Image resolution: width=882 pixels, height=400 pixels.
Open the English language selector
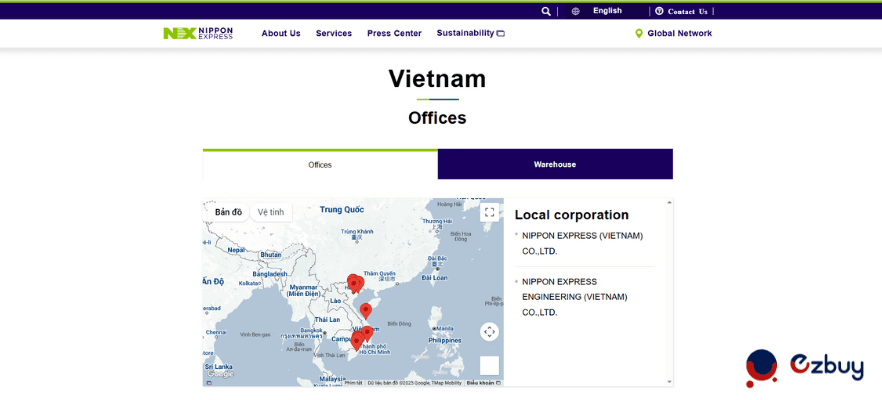pos(607,11)
